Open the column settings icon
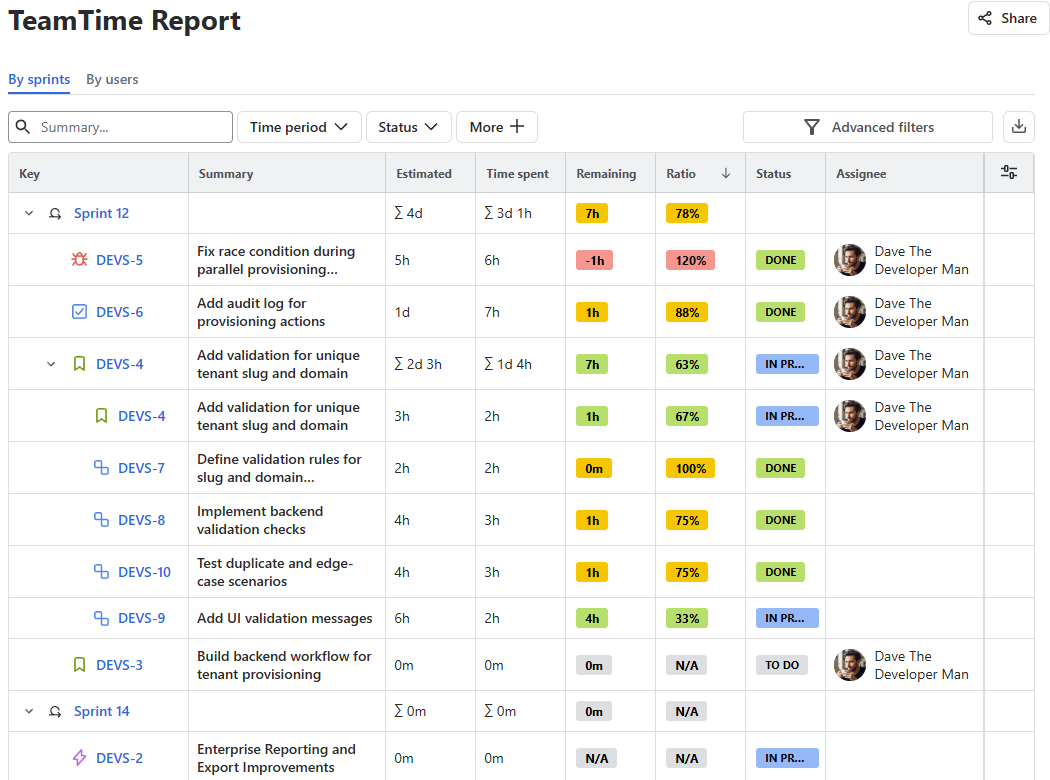 coord(1009,173)
